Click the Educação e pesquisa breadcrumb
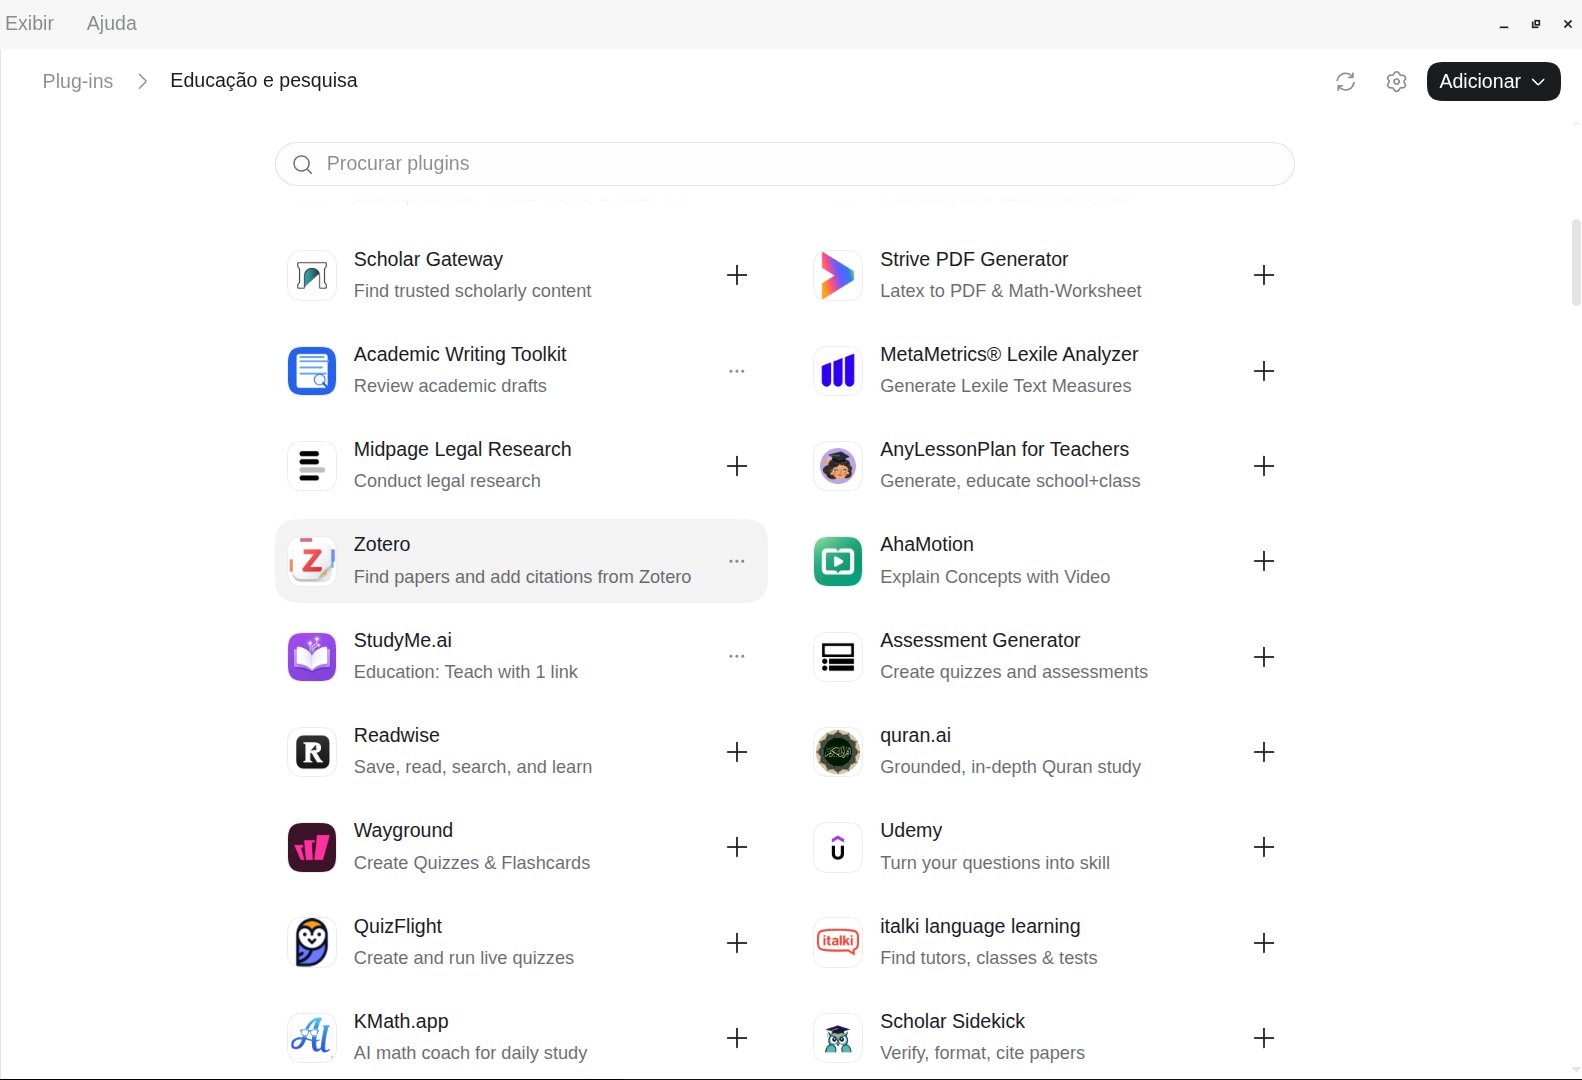Viewport: 1582px width, 1080px height. [x=264, y=80]
